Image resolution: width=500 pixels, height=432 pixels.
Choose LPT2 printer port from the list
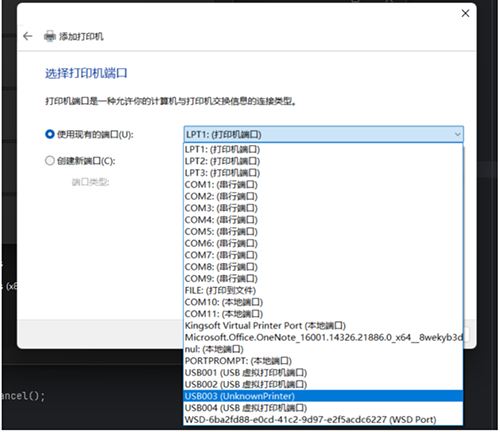323,161
